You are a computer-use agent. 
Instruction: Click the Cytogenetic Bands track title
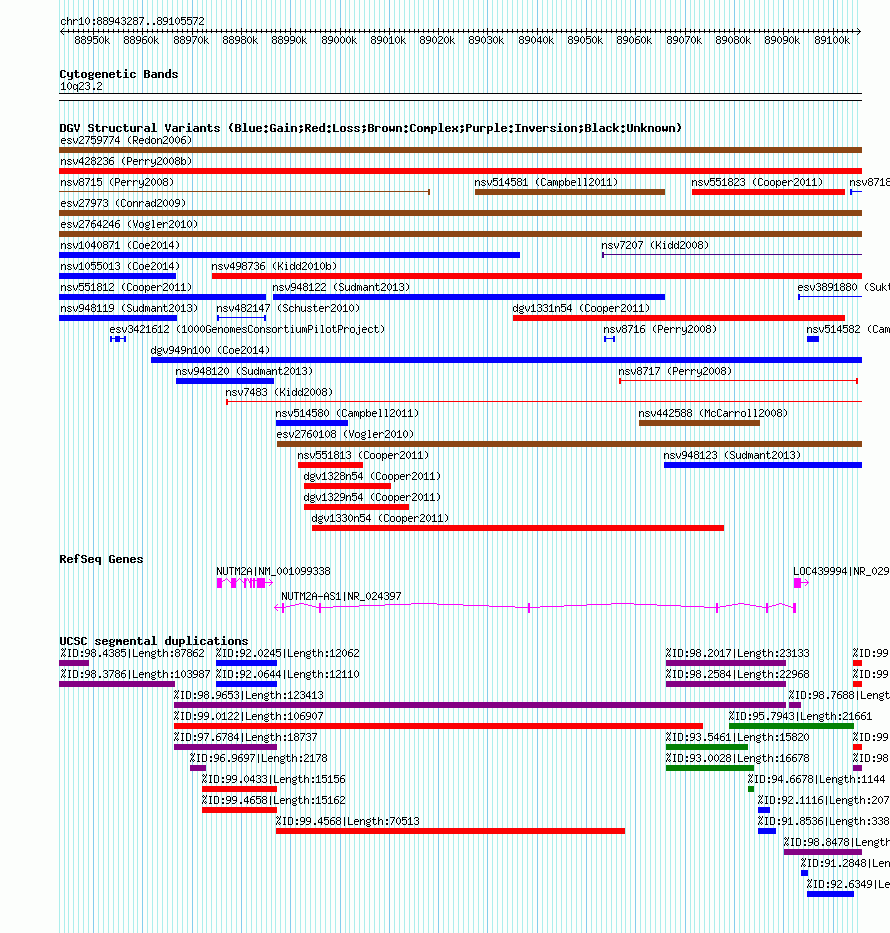119,74
